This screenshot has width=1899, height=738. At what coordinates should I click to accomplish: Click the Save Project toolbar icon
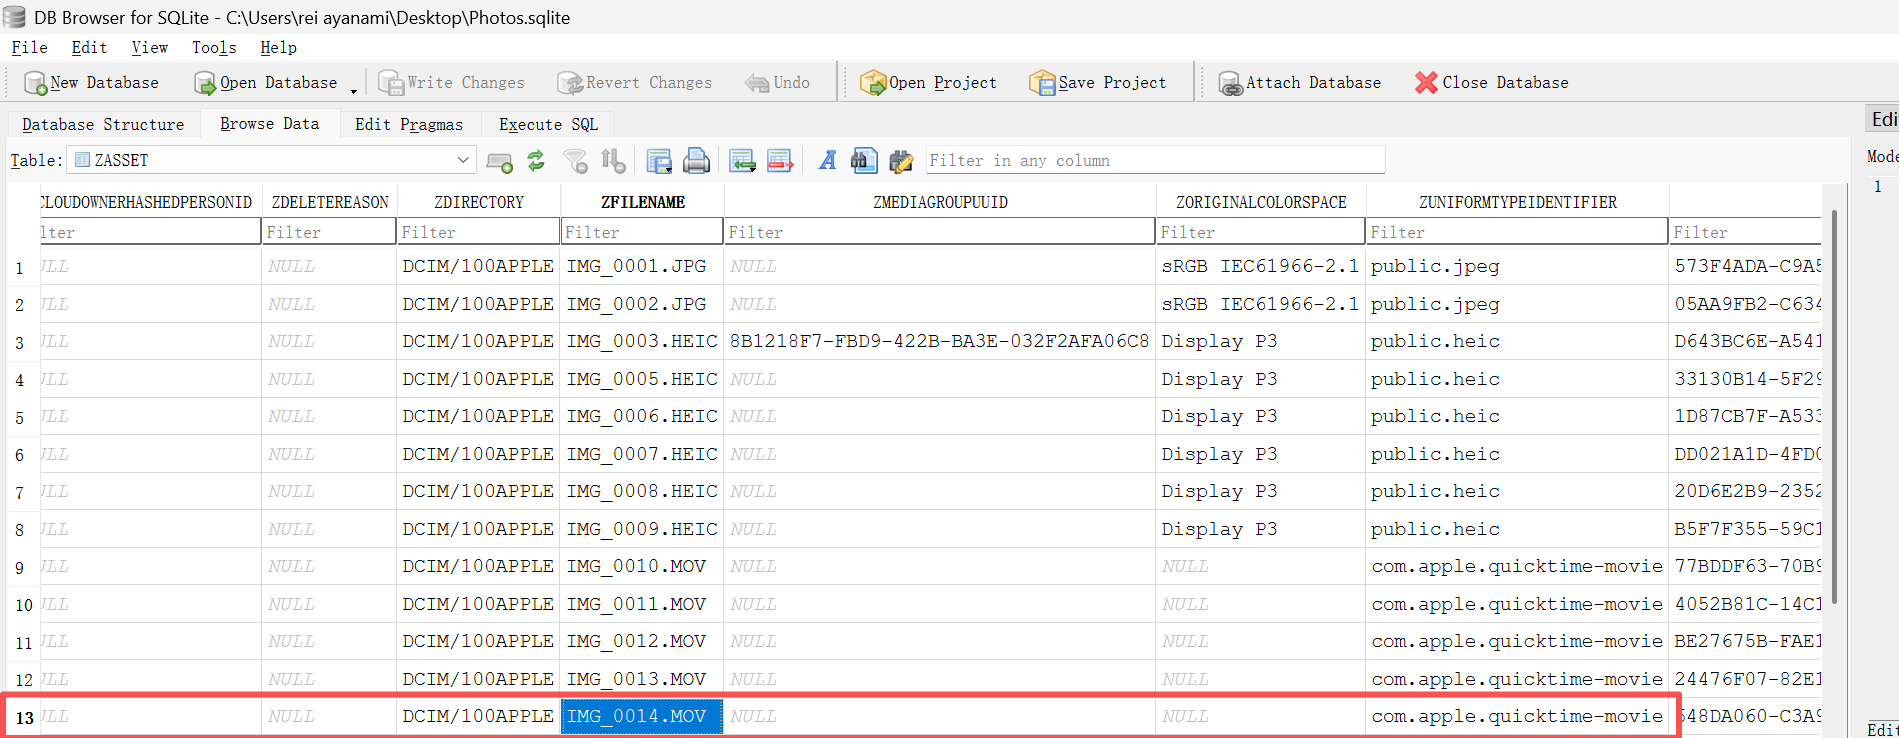[1042, 83]
